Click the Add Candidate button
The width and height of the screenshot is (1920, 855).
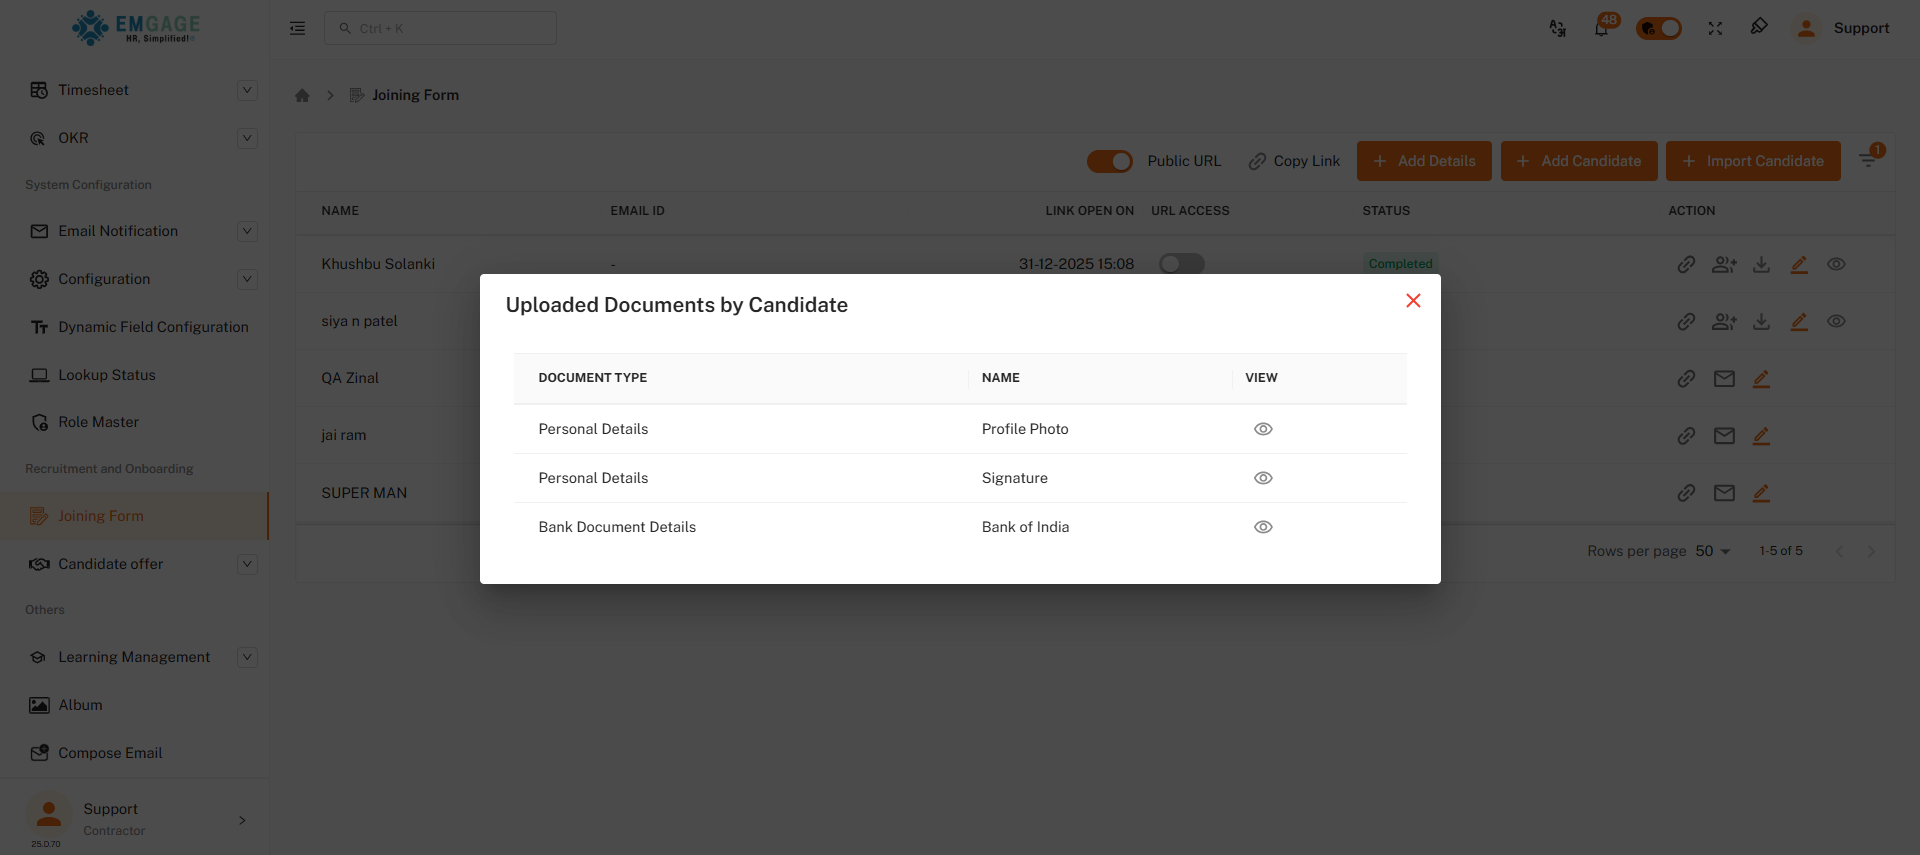(1579, 161)
